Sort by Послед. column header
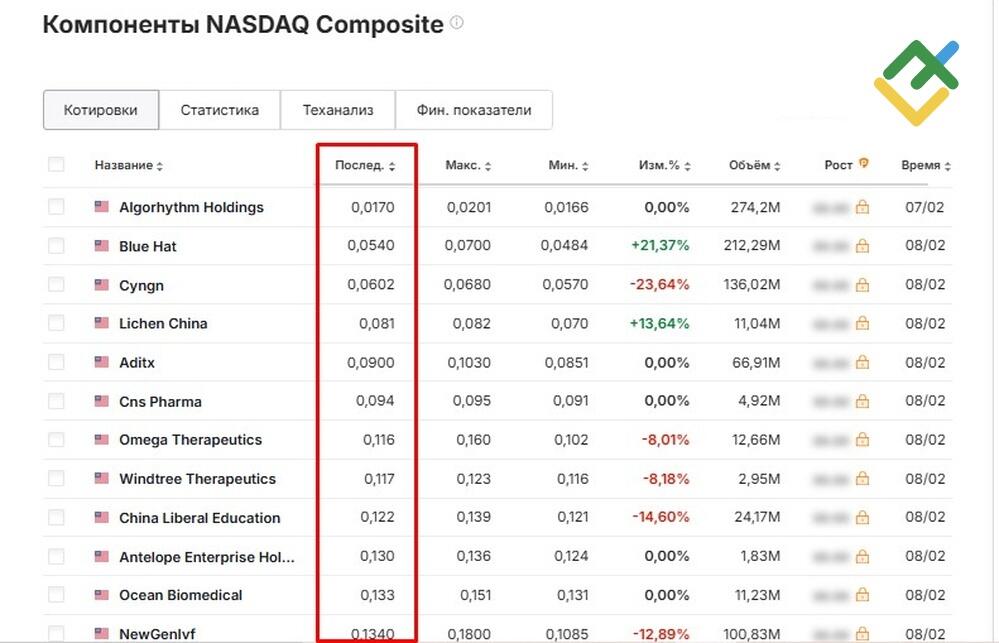This screenshot has width=999, height=643. (365, 165)
